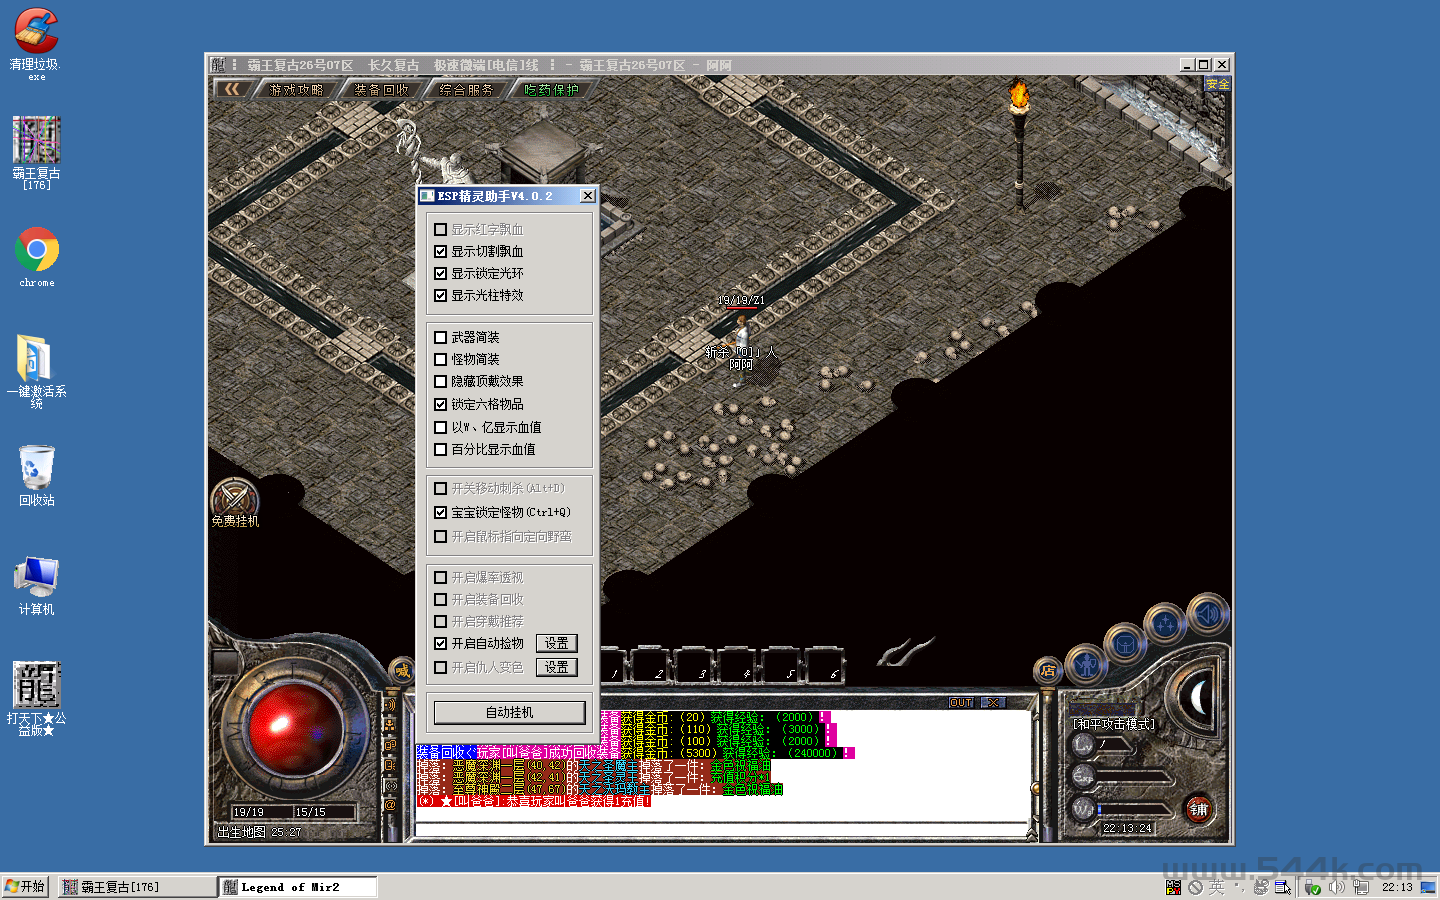Open the bag inventory icon
1440x900 pixels.
click(x=1125, y=644)
